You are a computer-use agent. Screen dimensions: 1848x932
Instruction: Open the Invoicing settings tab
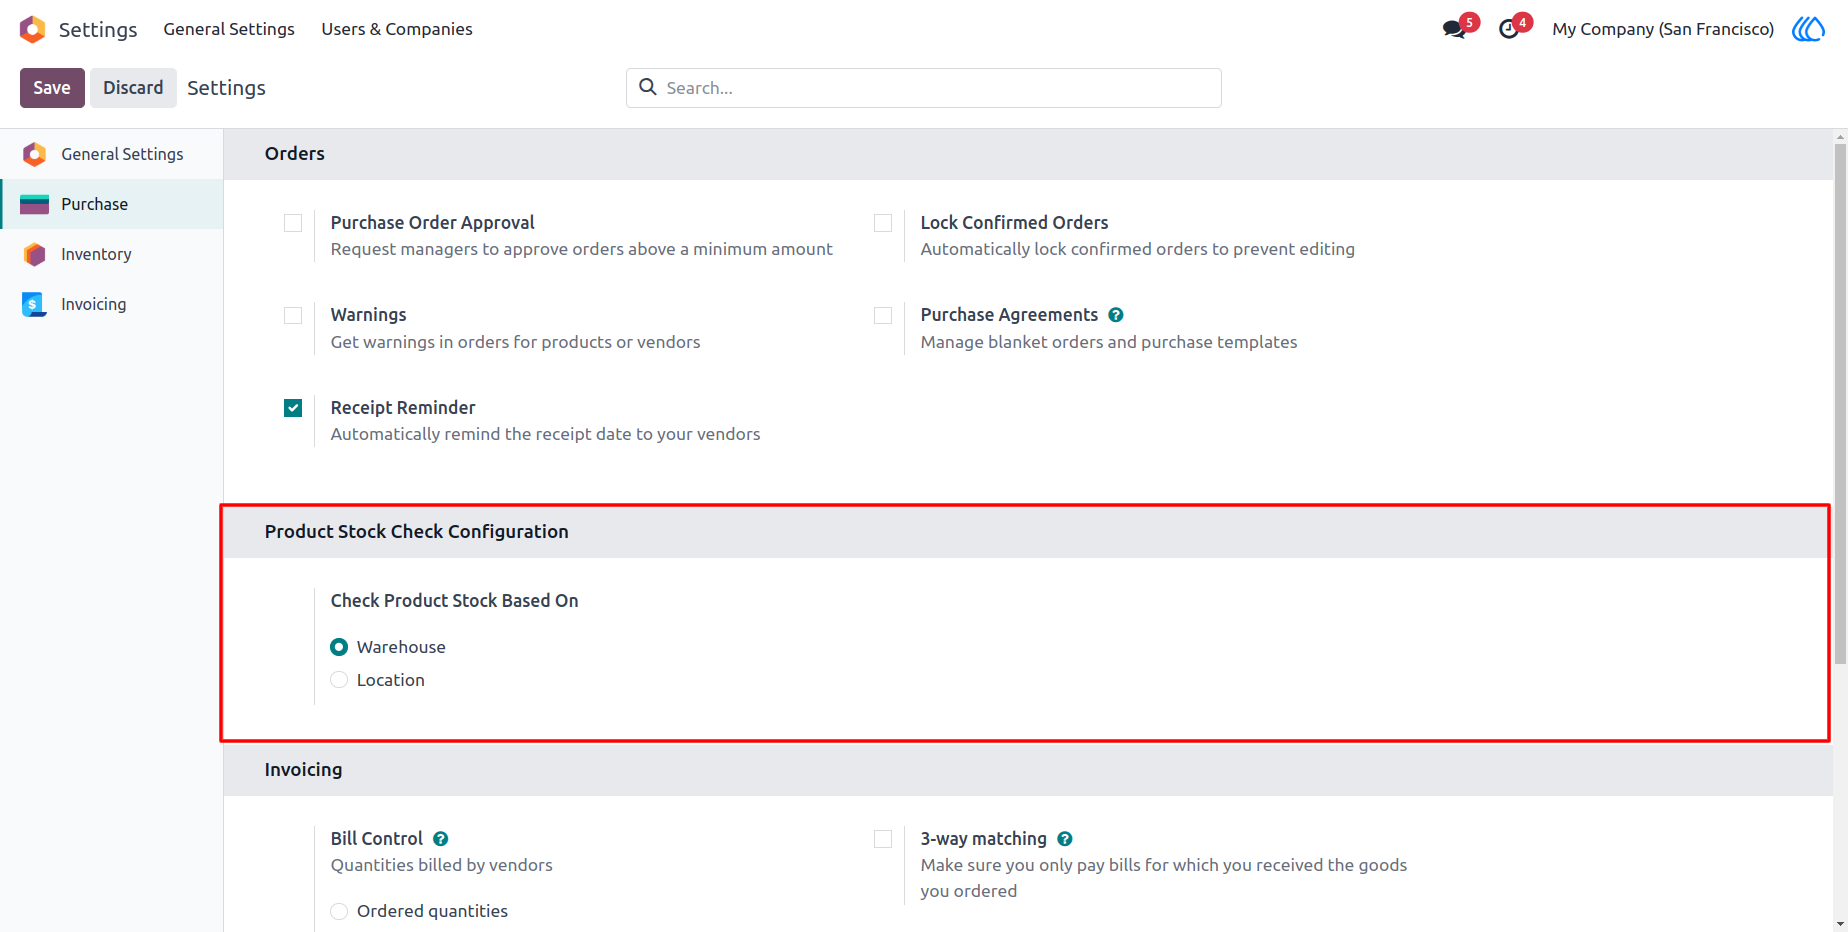[x=112, y=304]
